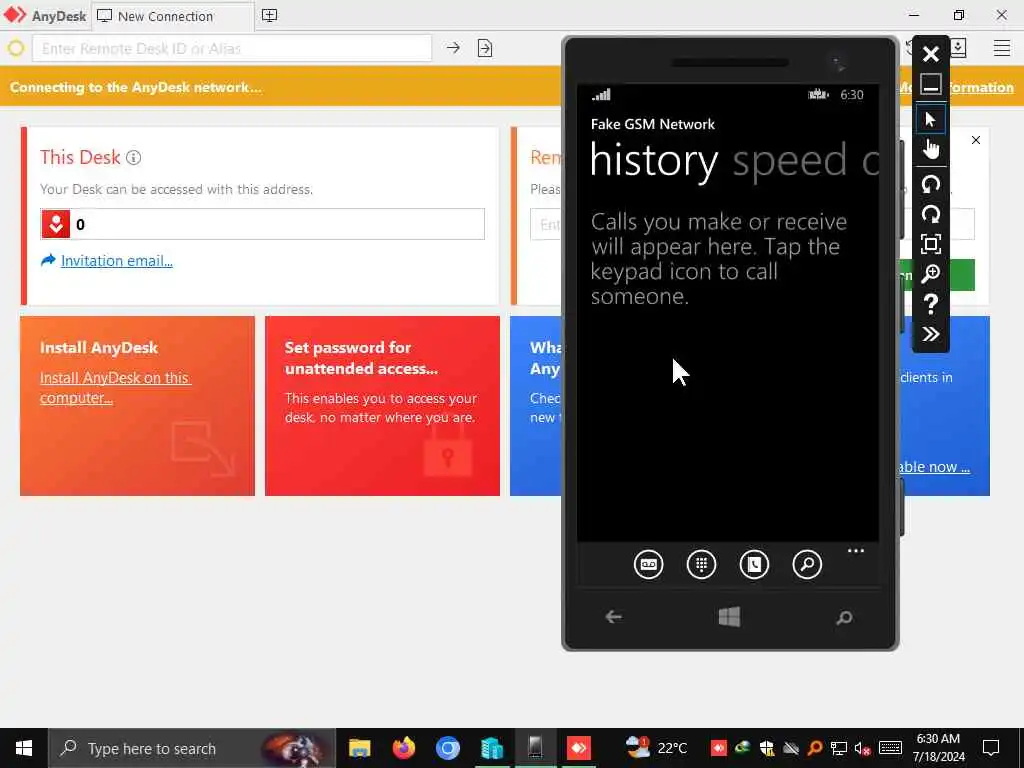Open File Explorer from taskbar
This screenshot has height=768, width=1024.
click(x=359, y=748)
